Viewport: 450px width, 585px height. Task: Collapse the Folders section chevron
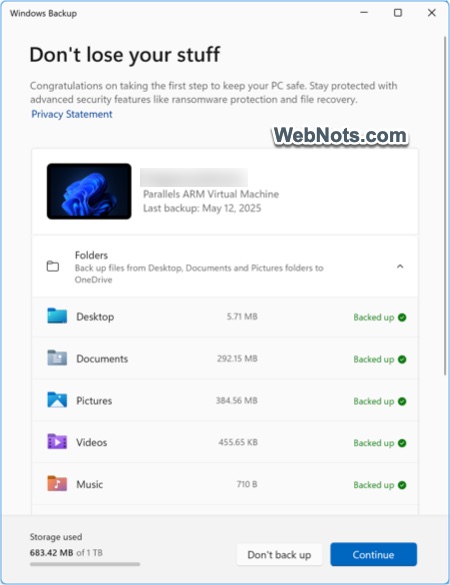click(x=400, y=266)
